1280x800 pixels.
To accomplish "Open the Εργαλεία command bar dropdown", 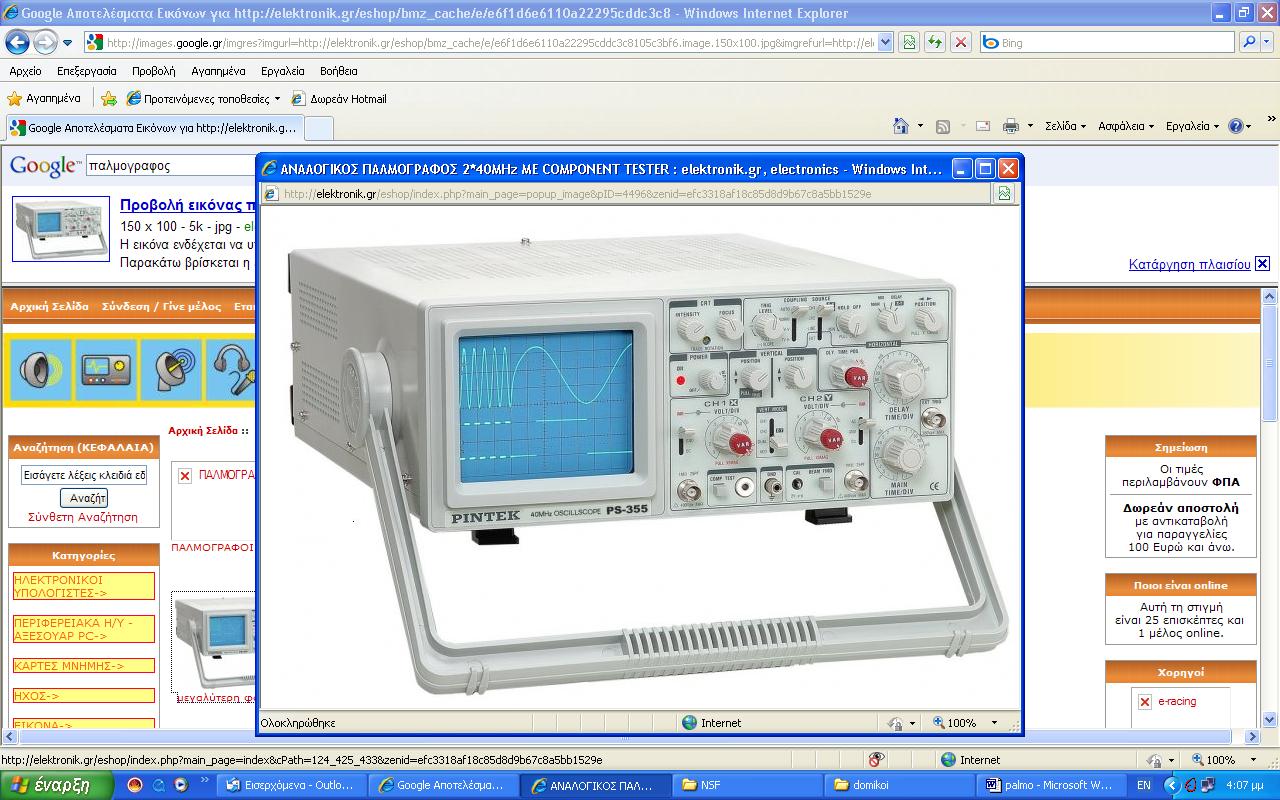I will tap(1192, 126).
